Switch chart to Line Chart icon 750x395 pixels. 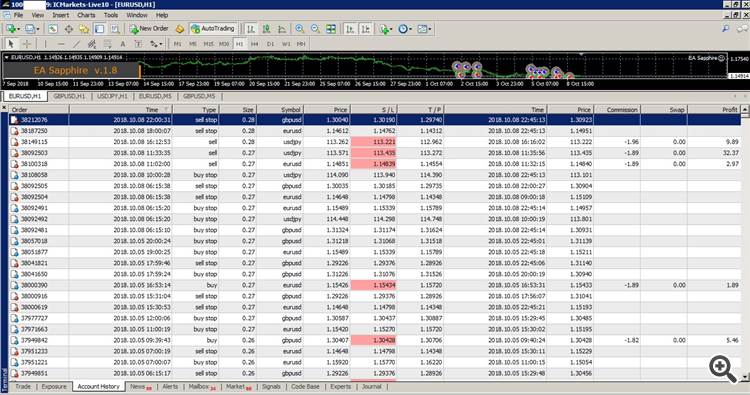tap(282, 29)
